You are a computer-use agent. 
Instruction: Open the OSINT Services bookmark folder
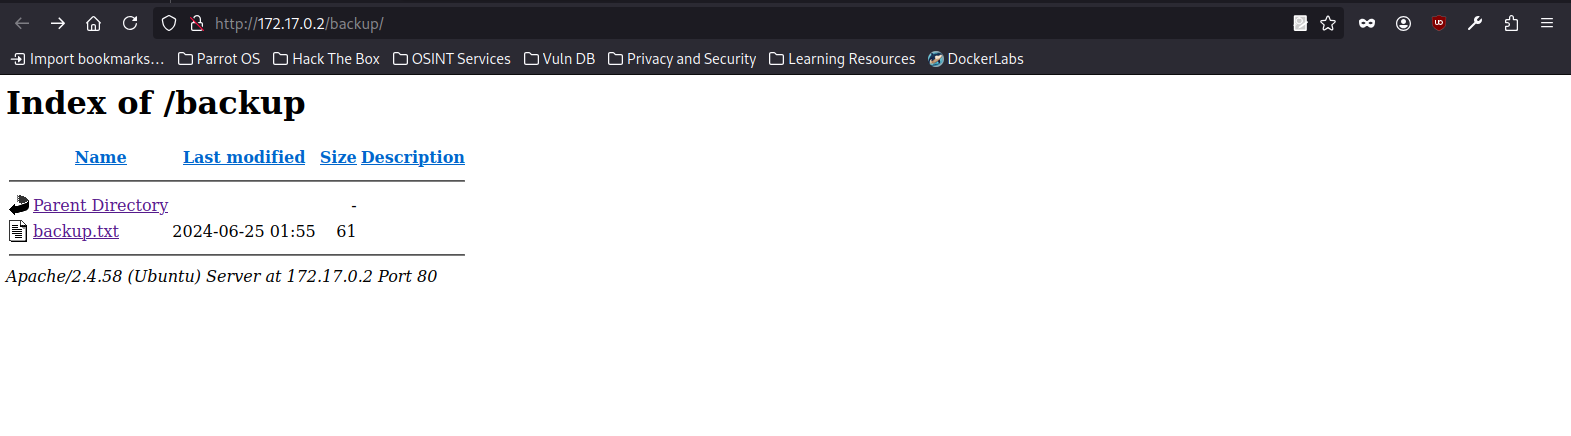point(452,59)
